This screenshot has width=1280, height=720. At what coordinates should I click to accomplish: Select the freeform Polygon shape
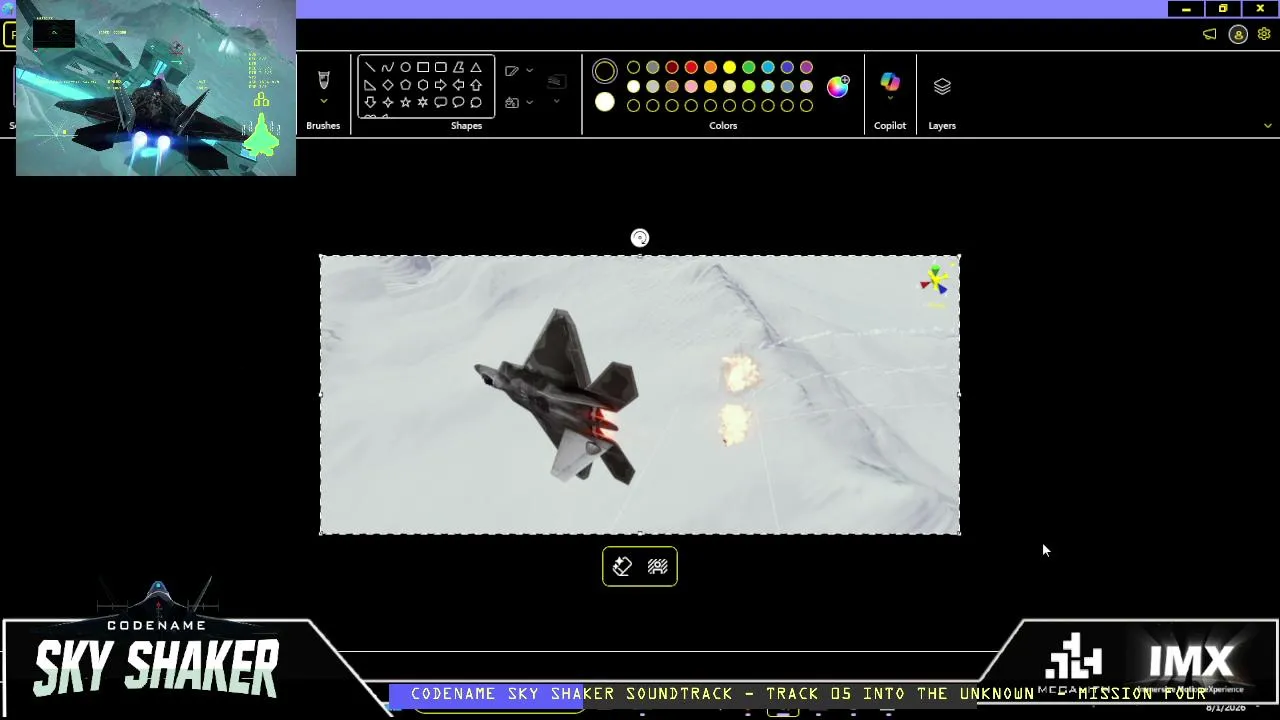458,68
